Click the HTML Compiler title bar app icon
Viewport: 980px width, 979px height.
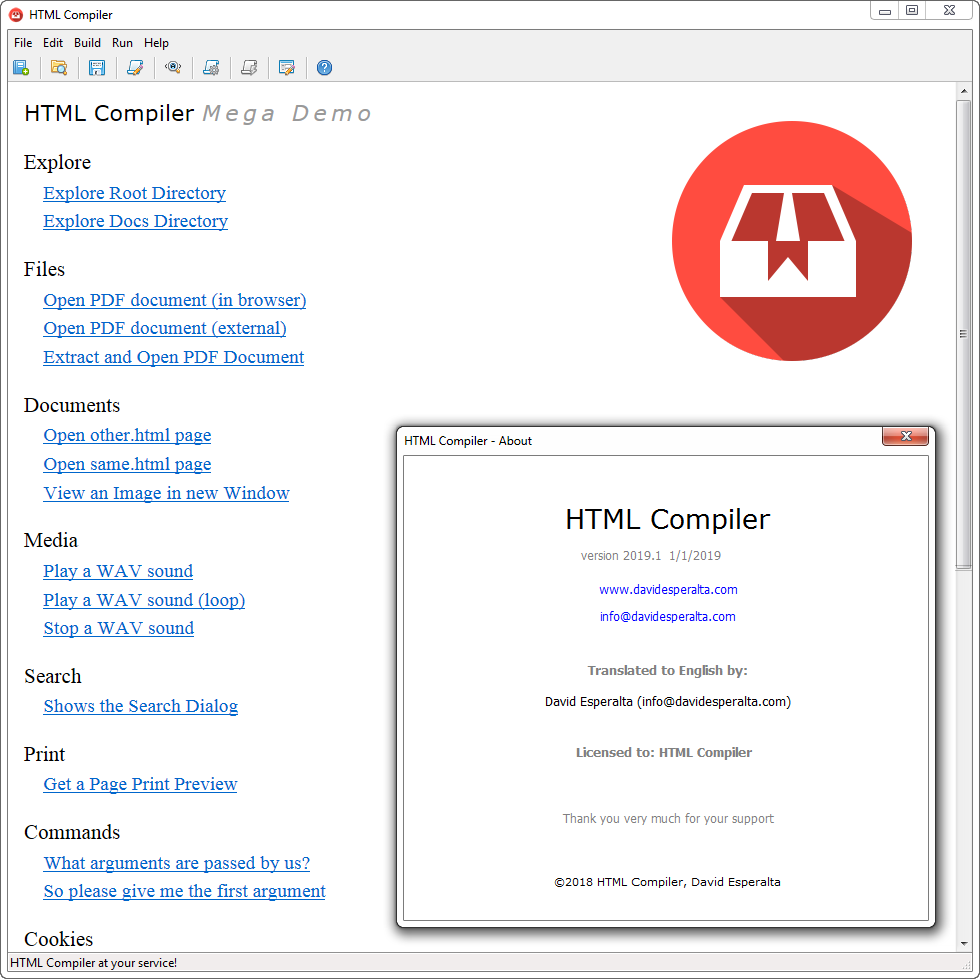coord(16,14)
